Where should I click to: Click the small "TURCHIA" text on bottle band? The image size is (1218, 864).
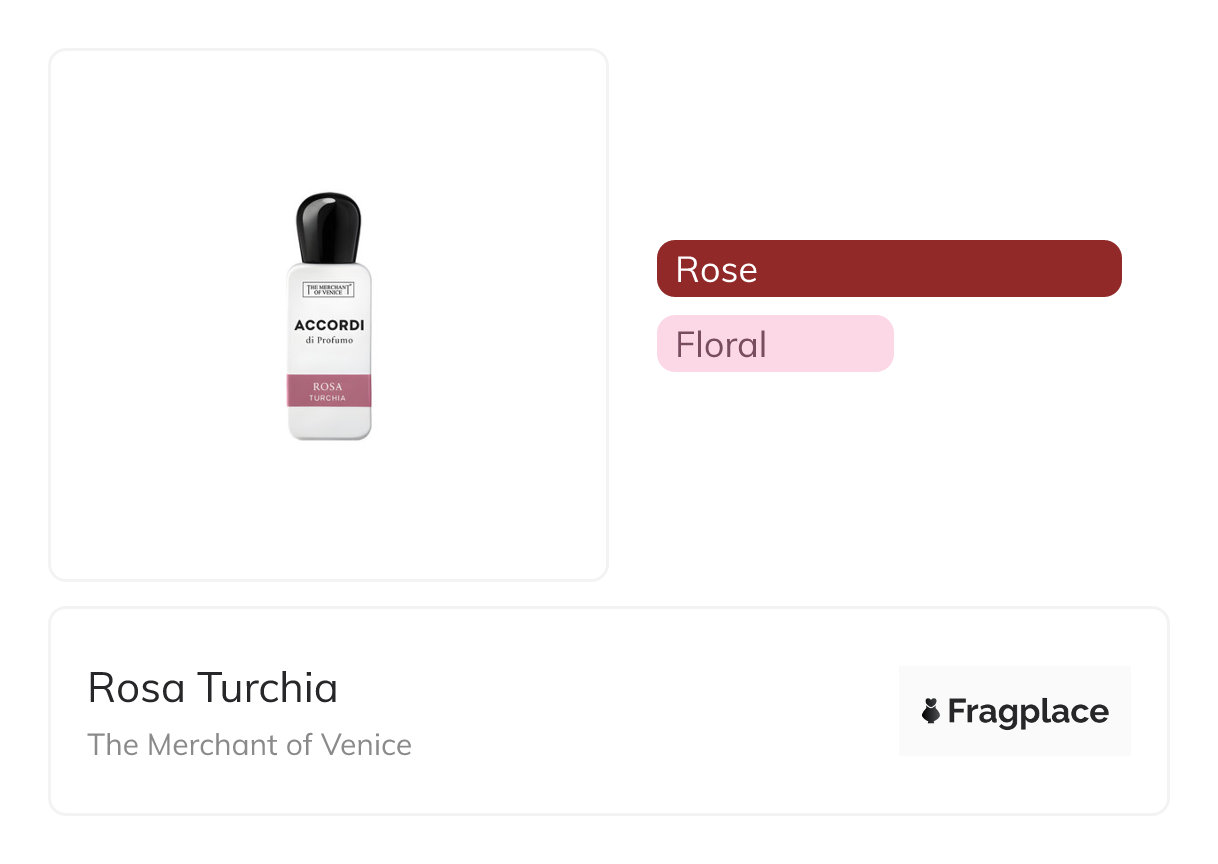coord(329,398)
